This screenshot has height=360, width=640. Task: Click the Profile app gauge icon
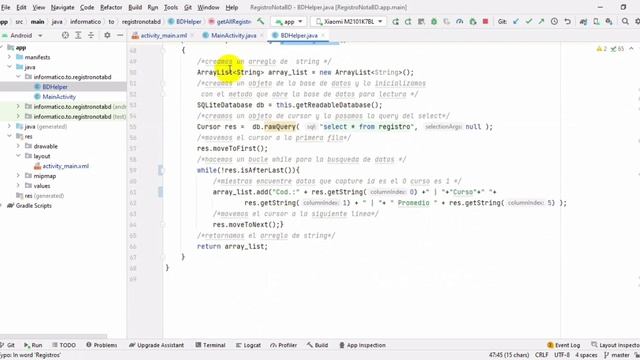click(460, 22)
